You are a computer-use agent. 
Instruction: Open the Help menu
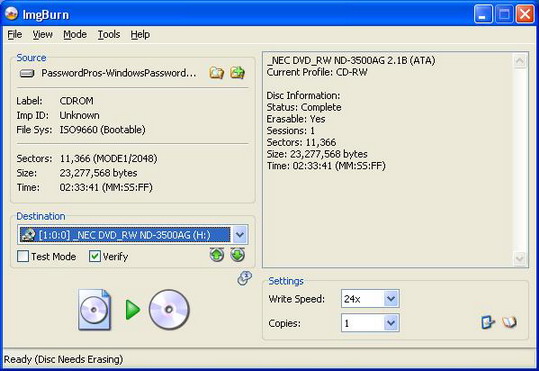(140, 34)
